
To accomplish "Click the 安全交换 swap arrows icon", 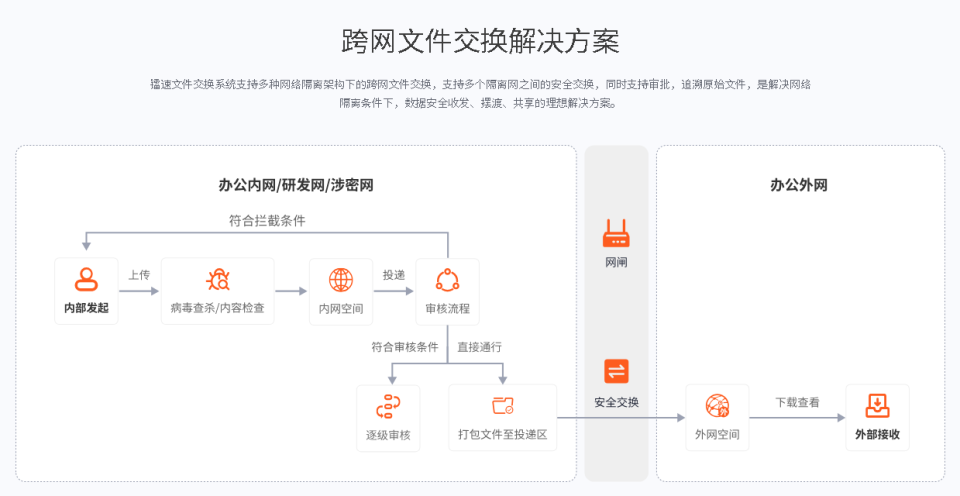I will click(x=616, y=371).
